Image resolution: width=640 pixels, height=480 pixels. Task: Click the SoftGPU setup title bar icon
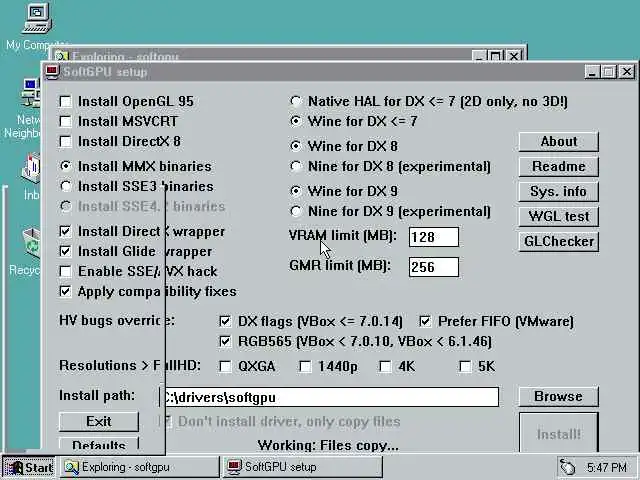point(53,72)
